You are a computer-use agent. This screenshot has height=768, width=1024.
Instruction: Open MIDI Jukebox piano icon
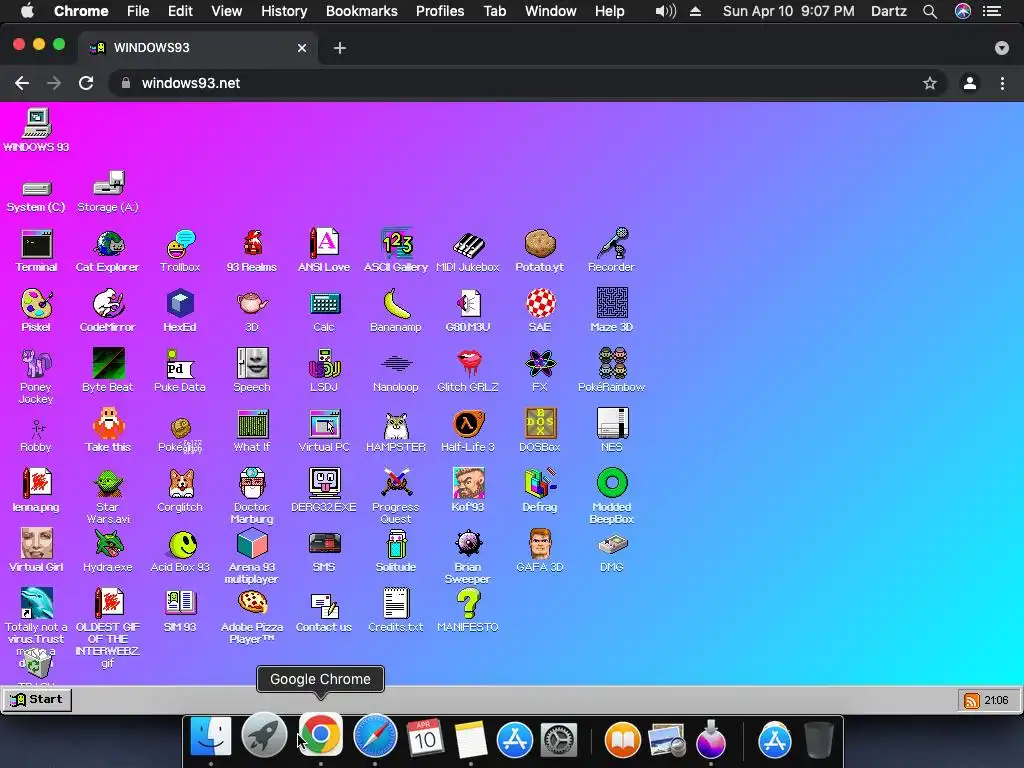[x=468, y=246]
